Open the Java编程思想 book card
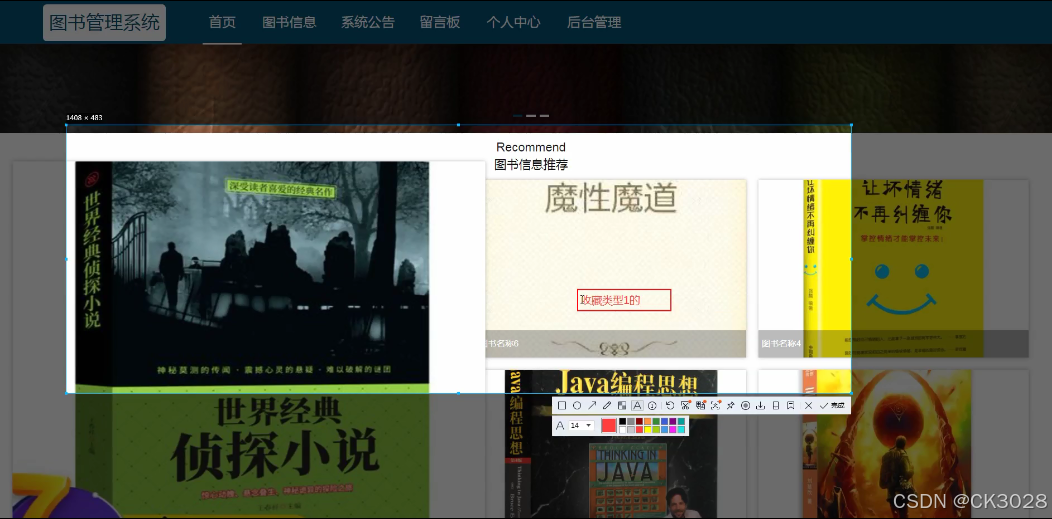This screenshot has height=519, width=1052. [x=616, y=444]
